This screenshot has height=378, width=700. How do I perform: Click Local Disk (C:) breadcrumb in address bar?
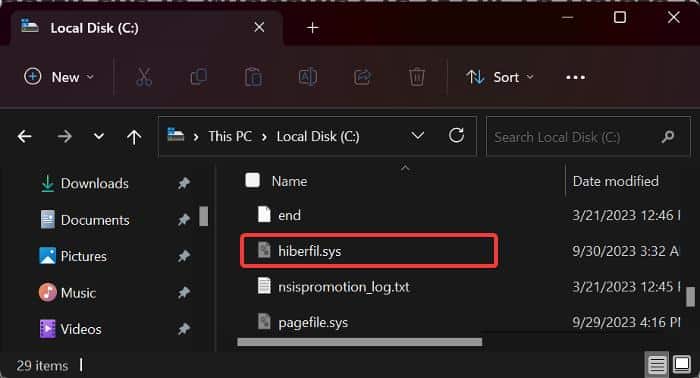(x=318, y=136)
